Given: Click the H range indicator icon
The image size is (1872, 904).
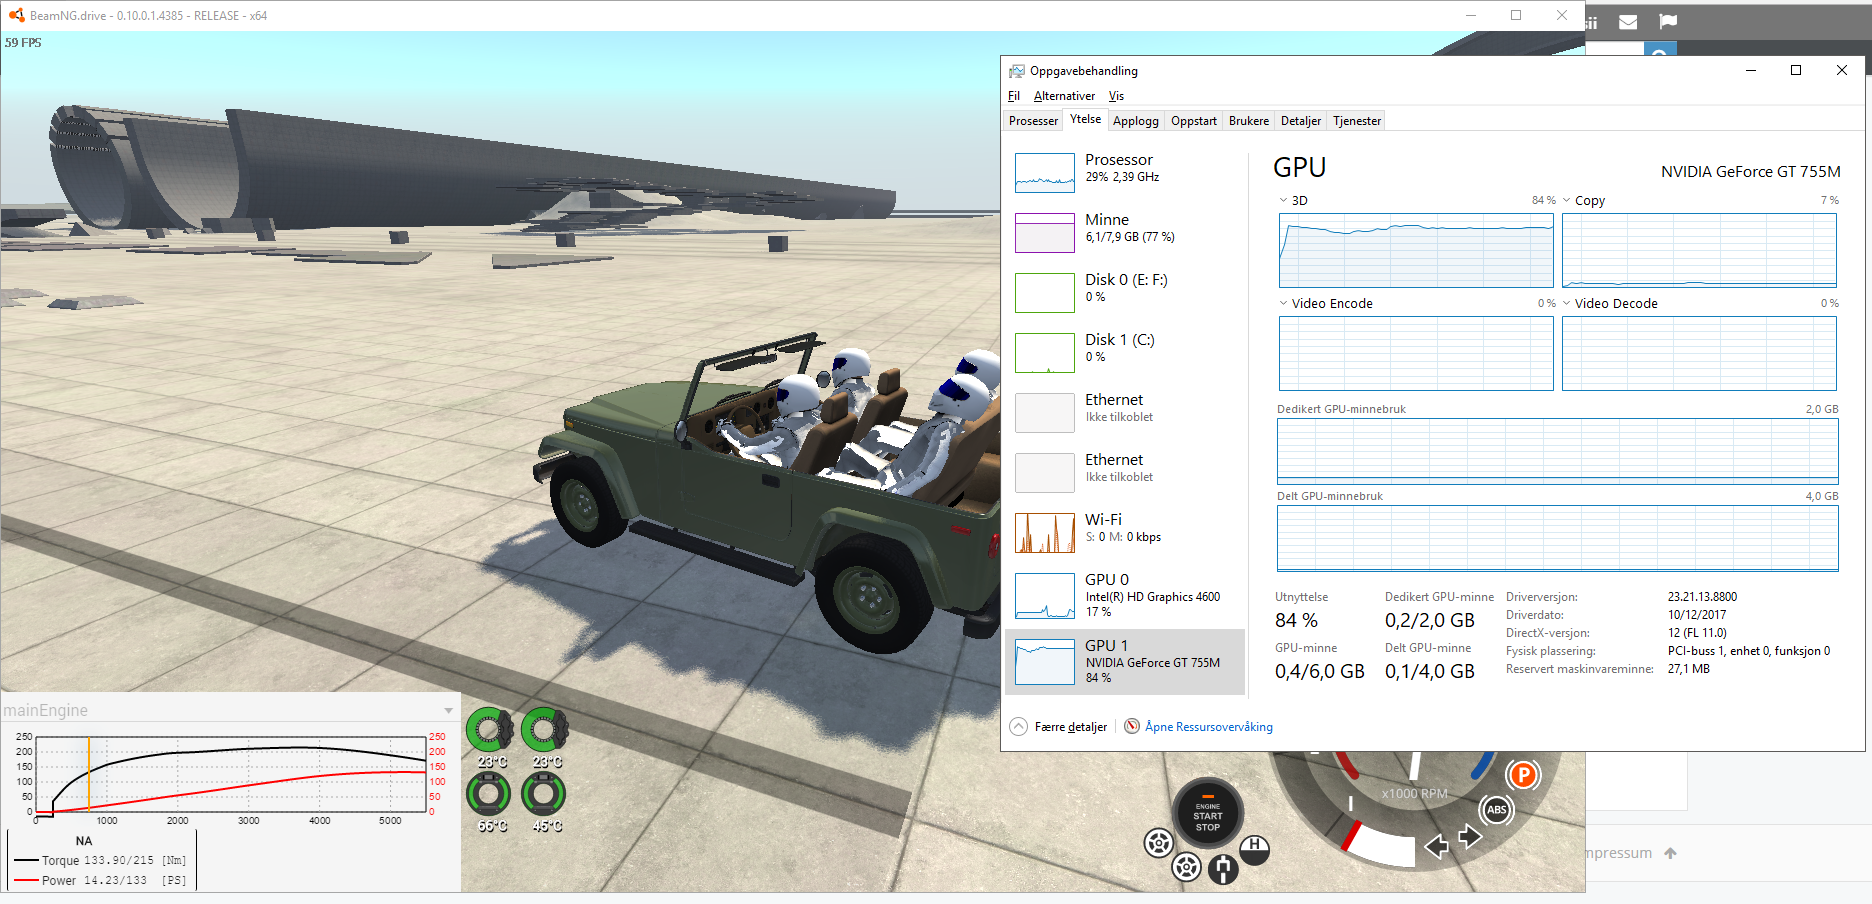Looking at the screenshot, I should click(x=1254, y=849).
